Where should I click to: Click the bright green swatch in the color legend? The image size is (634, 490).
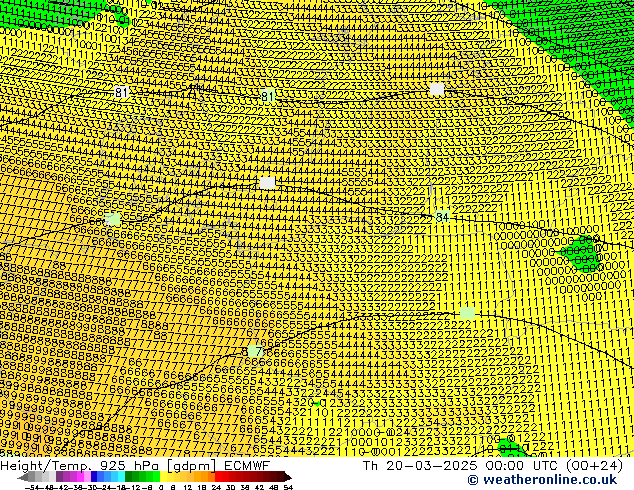point(156,476)
